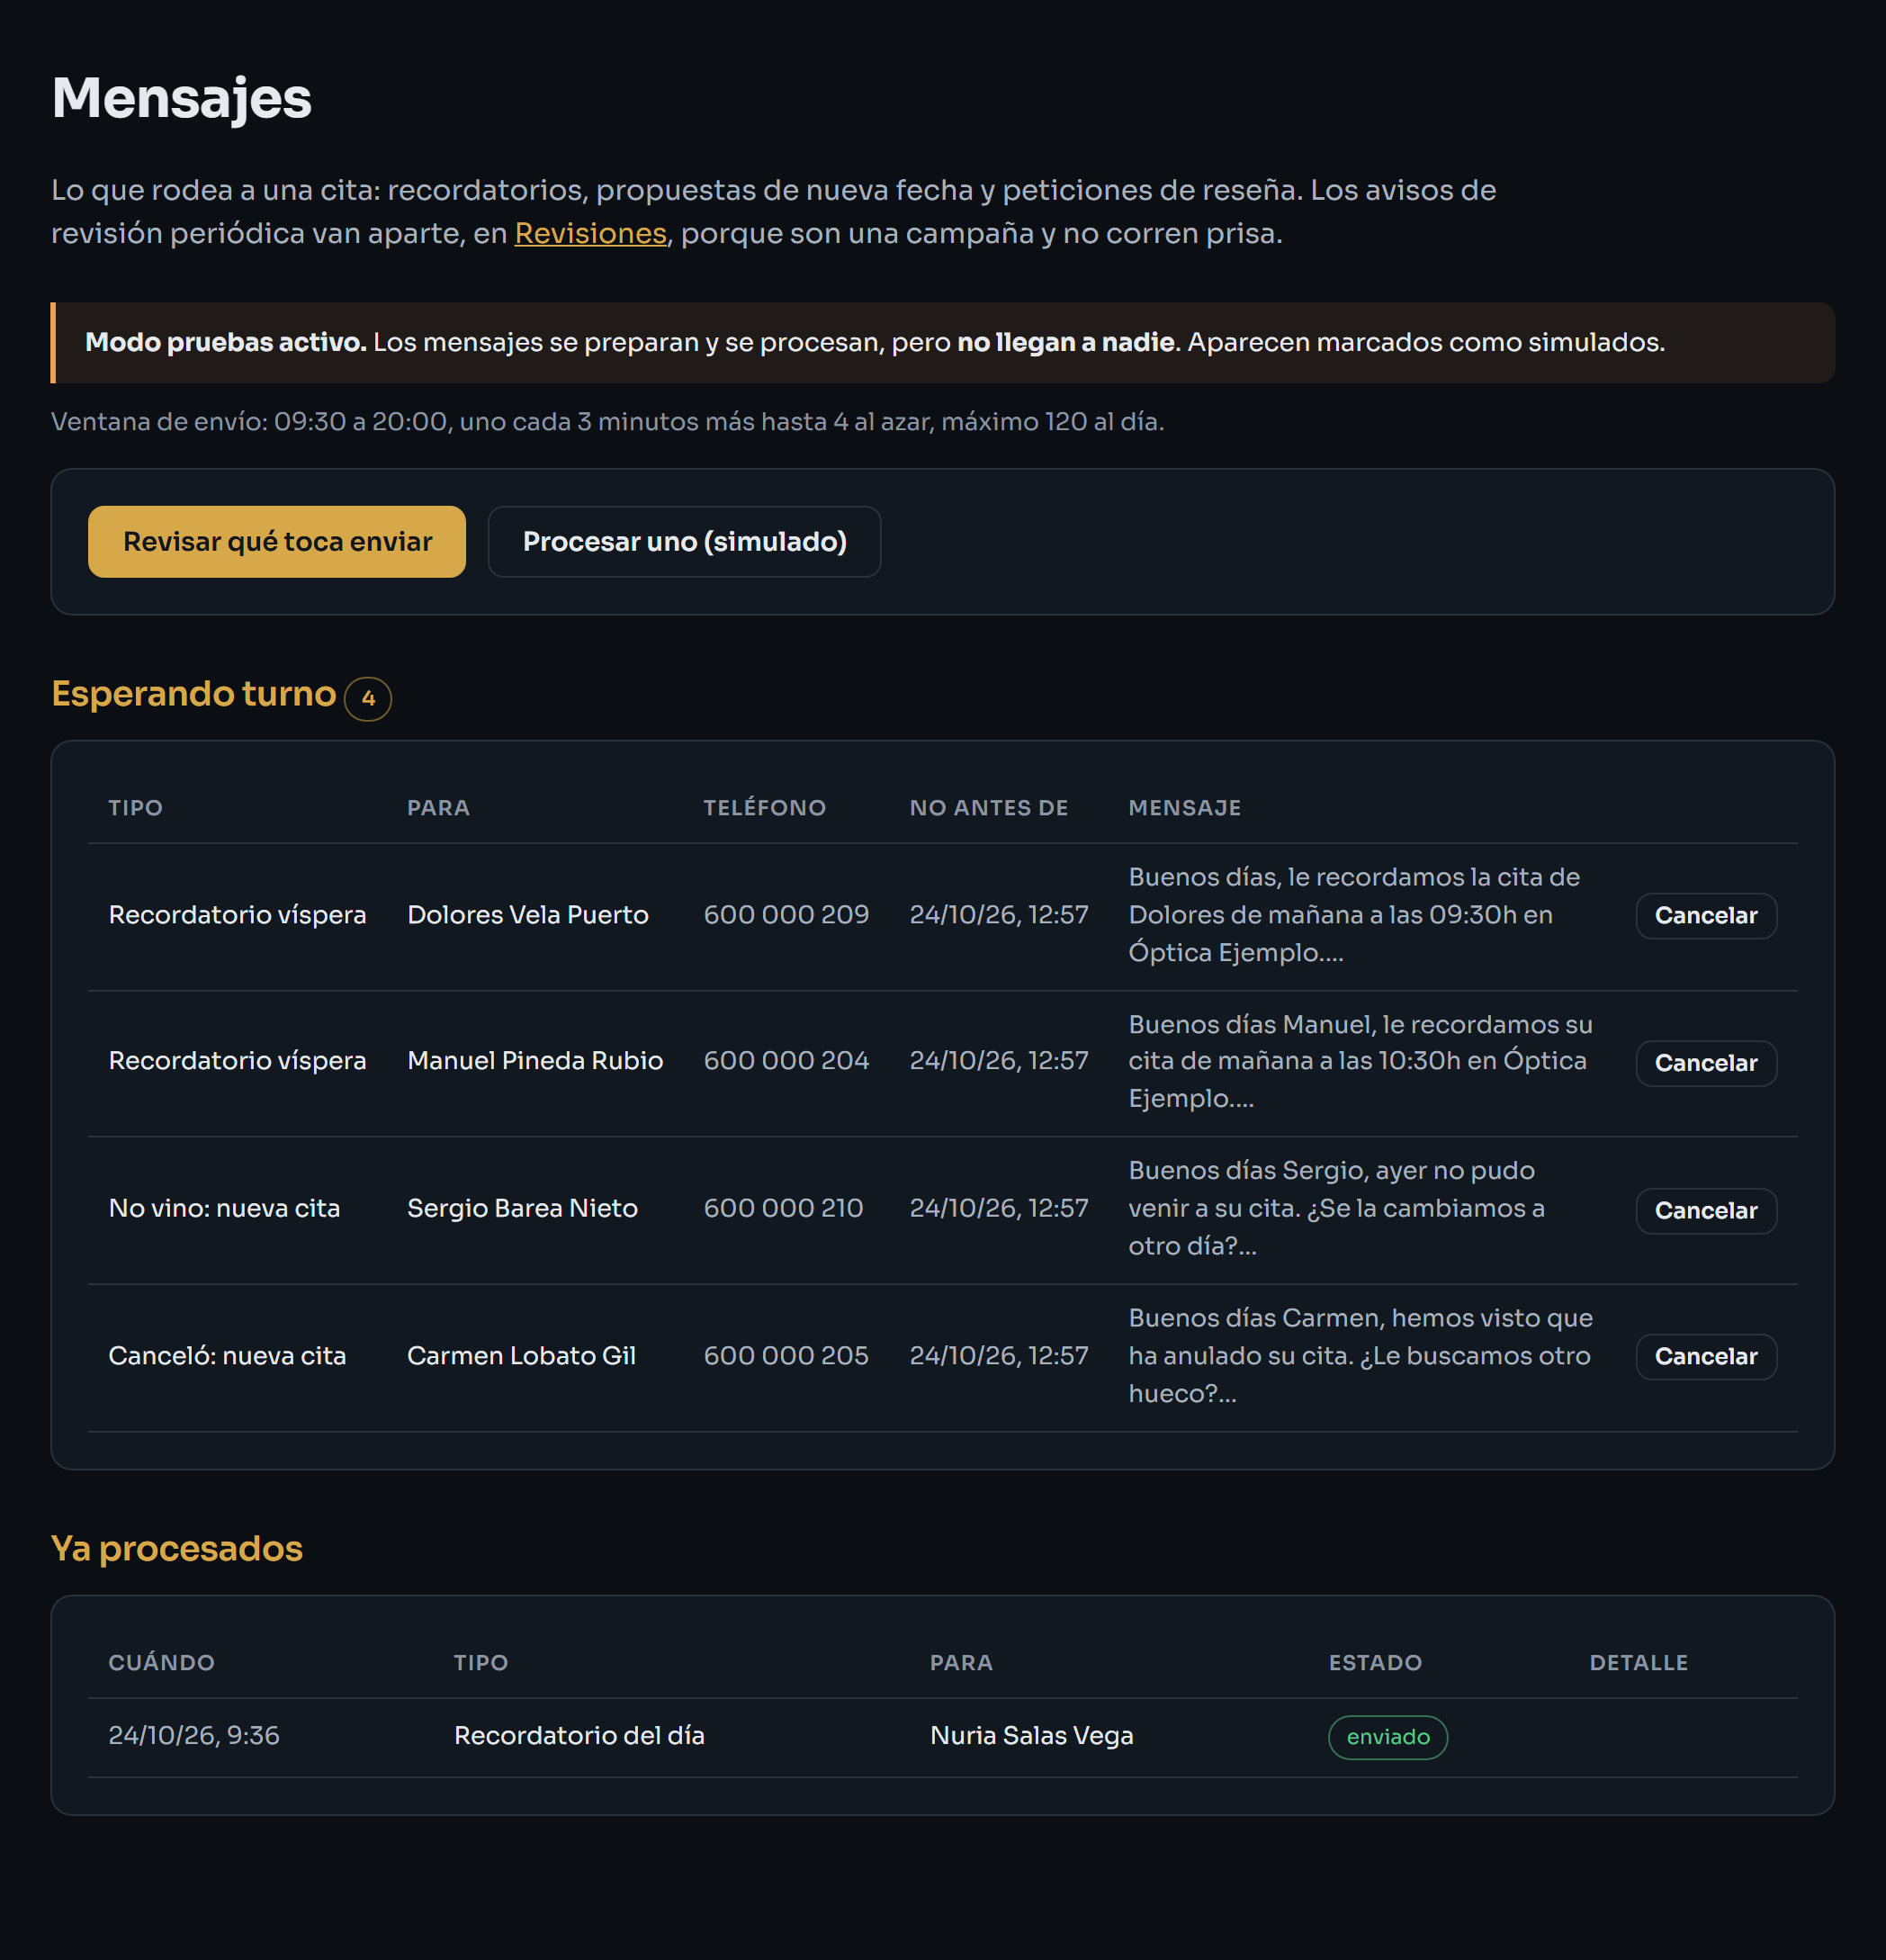The image size is (1886, 1960).
Task: Click the 'NO ANTES DE' column header
Action: (988, 808)
